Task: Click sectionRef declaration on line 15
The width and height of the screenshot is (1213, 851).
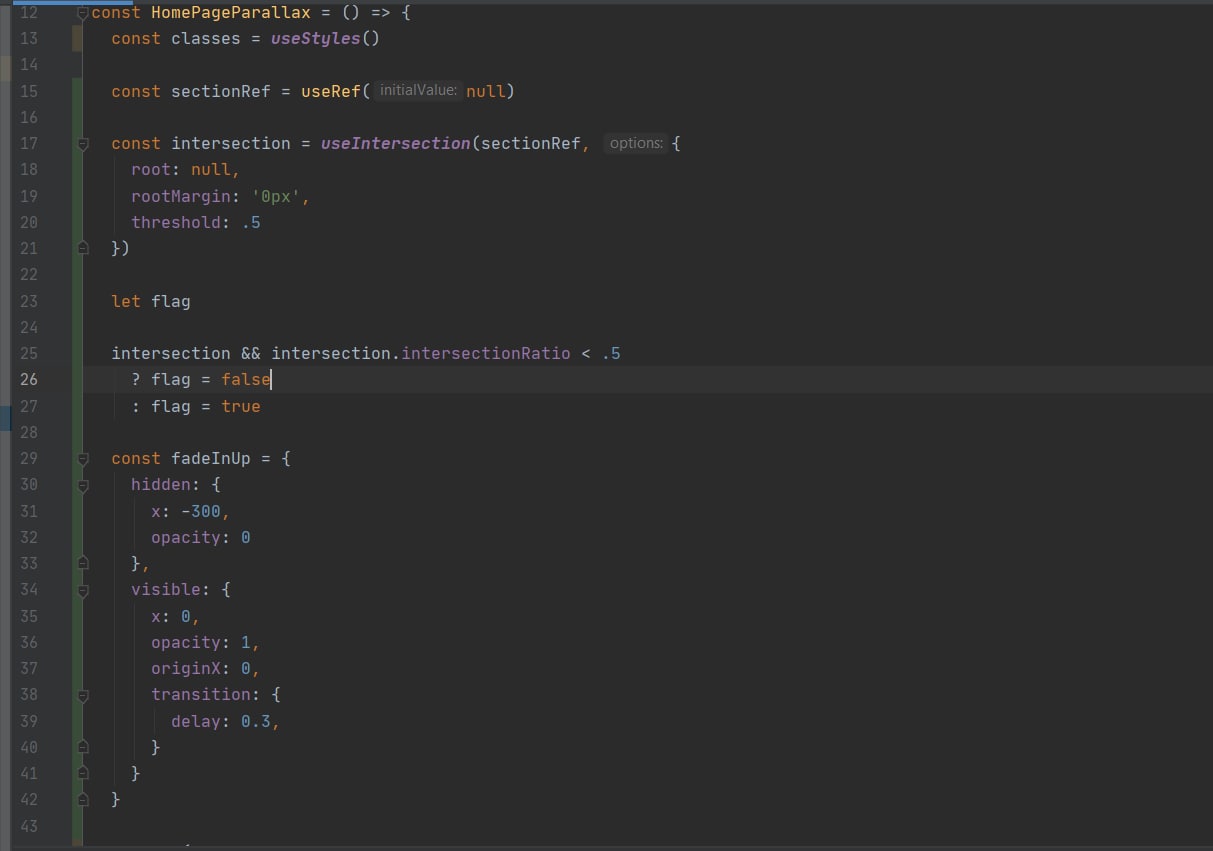Action: pos(221,91)
